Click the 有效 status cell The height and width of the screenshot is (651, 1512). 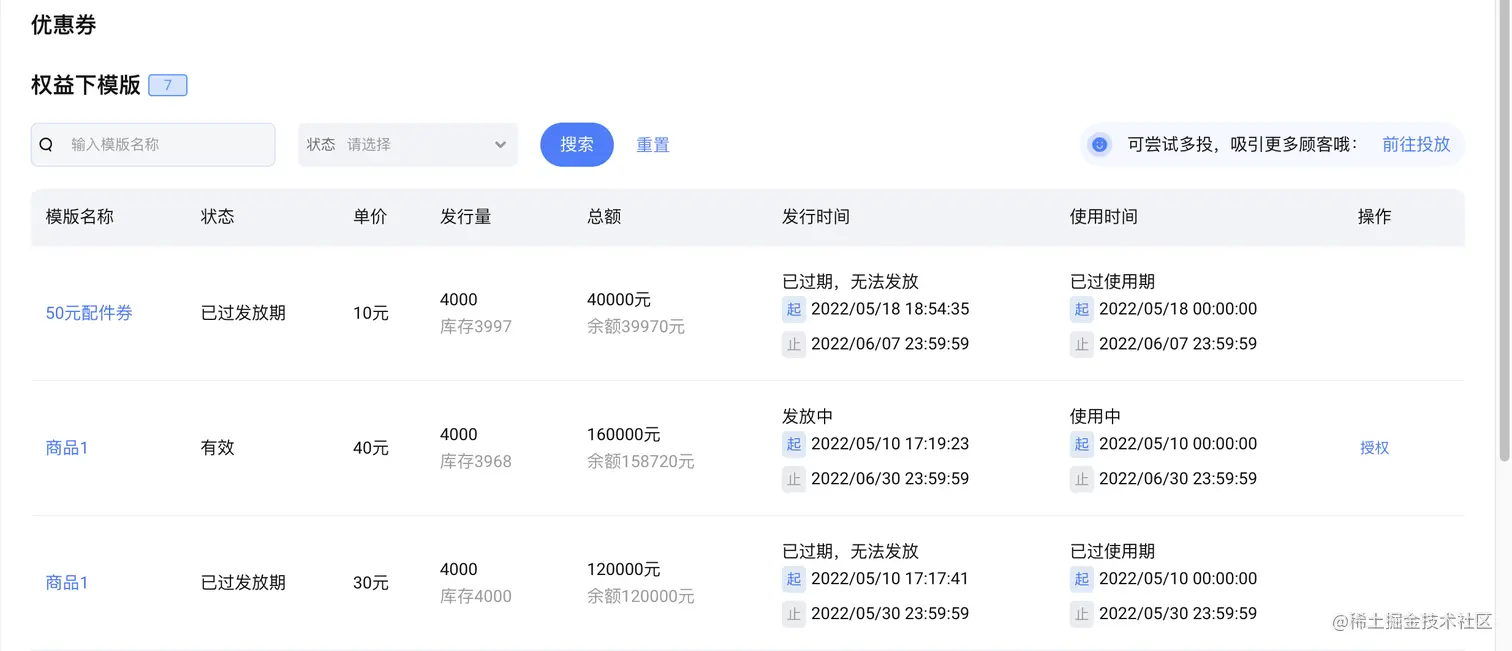pyautogui.click(x=218, y=448)
